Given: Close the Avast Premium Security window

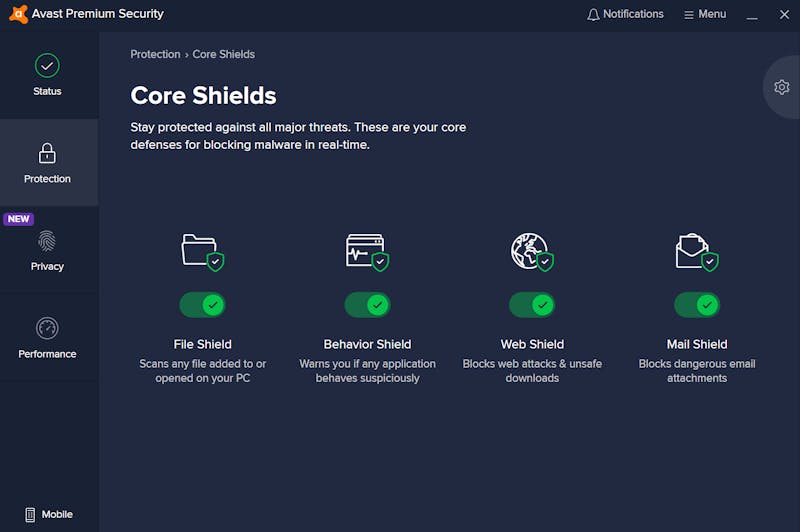Looking at the screenshot, I should click(x=784, y=15).
